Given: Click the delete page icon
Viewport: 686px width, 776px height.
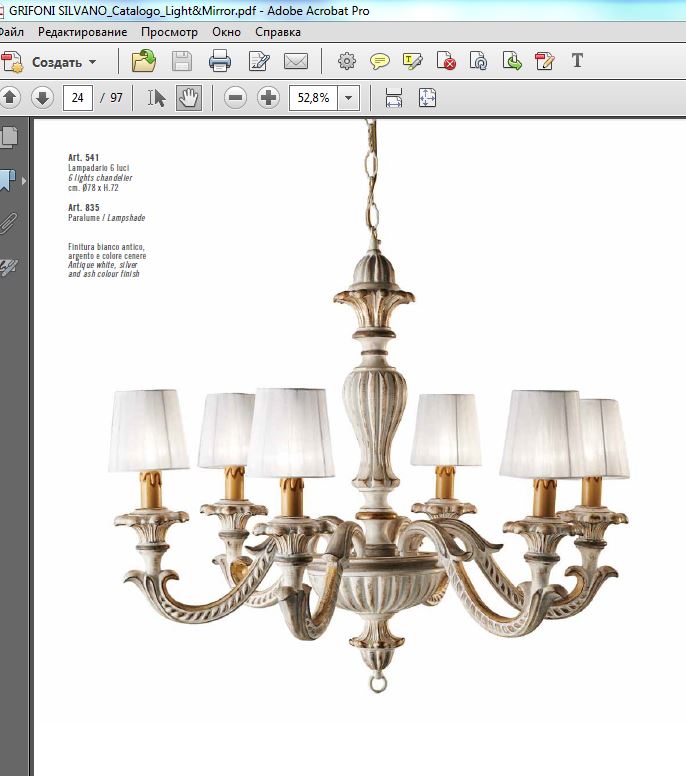Looking at the screenshot, I should (x=446, y=61).
